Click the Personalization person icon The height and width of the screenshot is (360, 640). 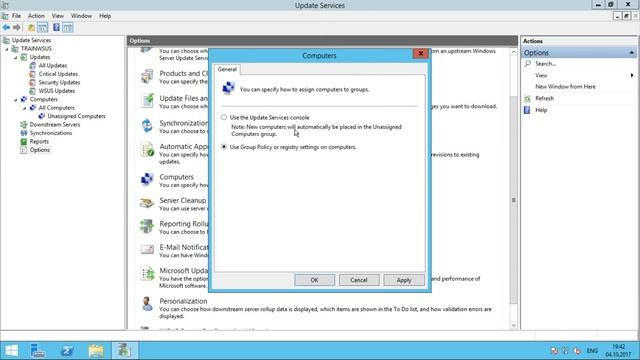point(147,304)
